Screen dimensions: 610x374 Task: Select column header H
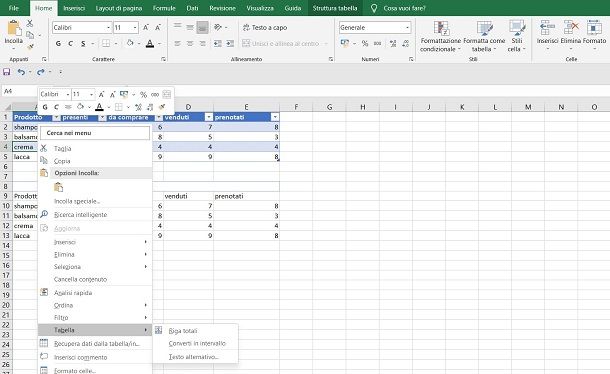(363, 107)
